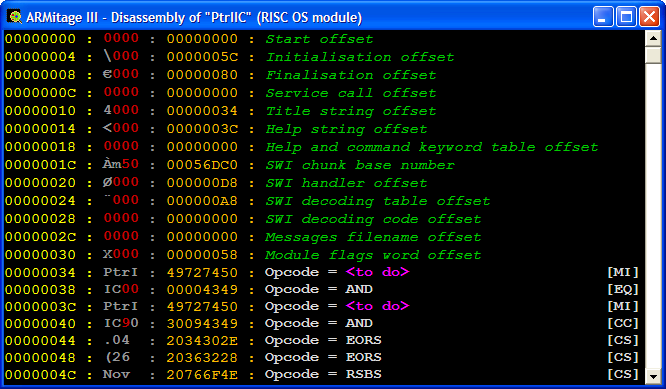Click the vertical scrollbar thumb

click(653, 55)
